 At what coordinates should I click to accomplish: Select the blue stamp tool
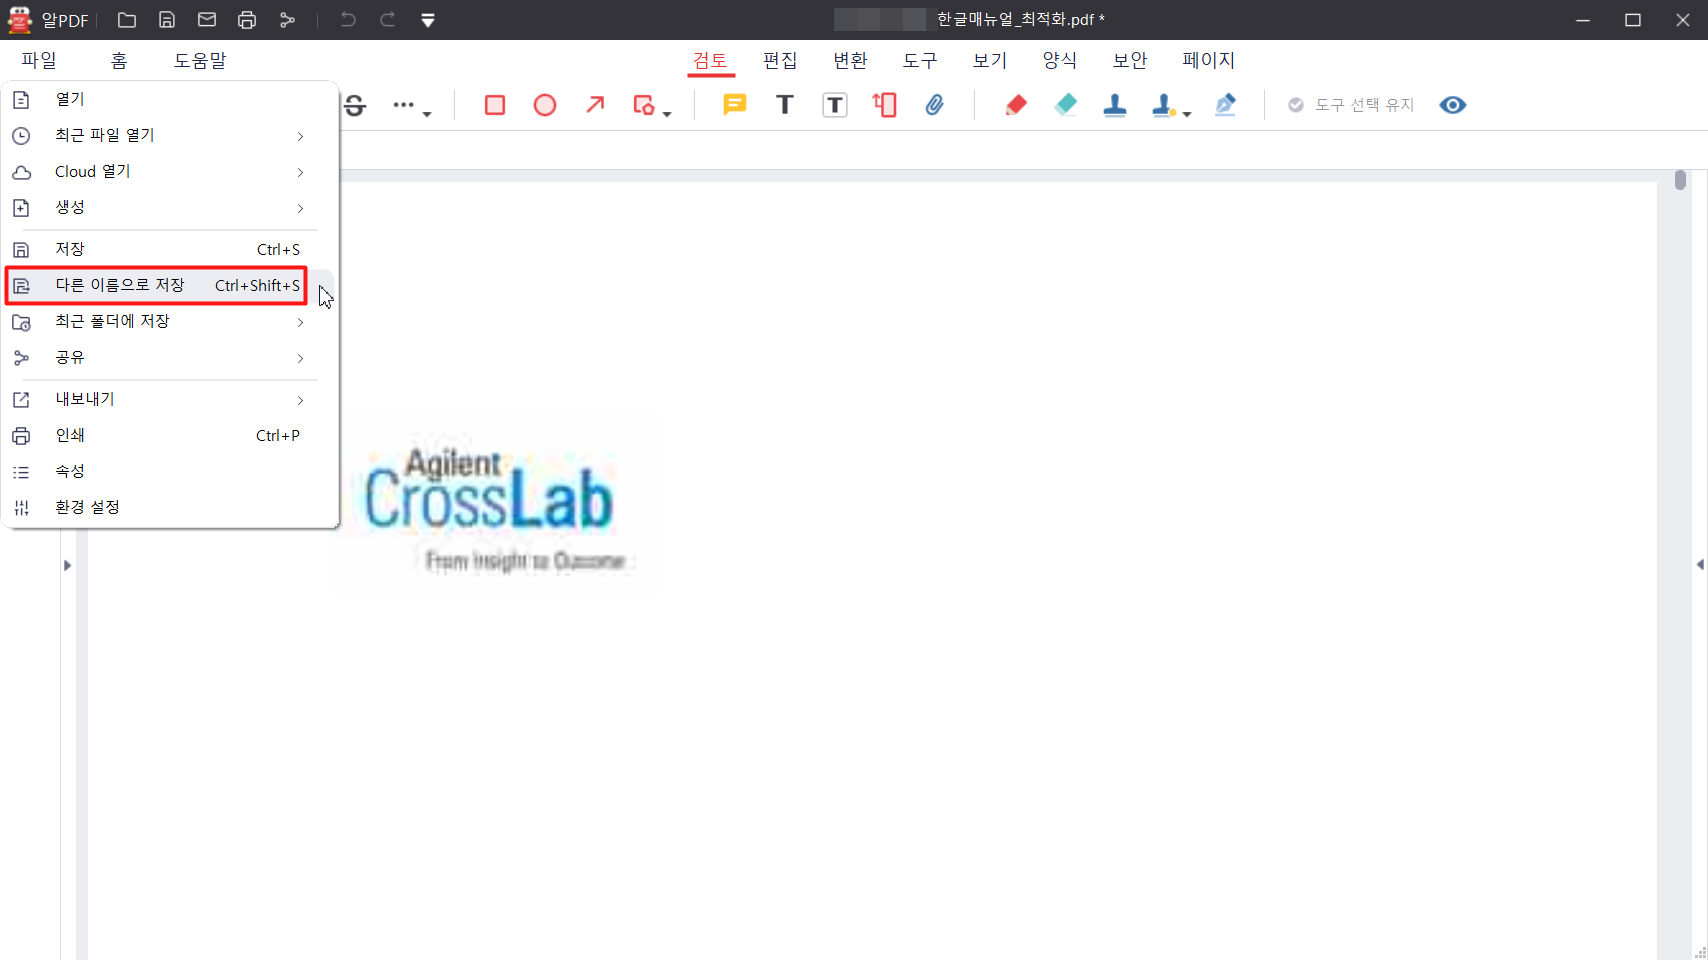point(1115,105)
